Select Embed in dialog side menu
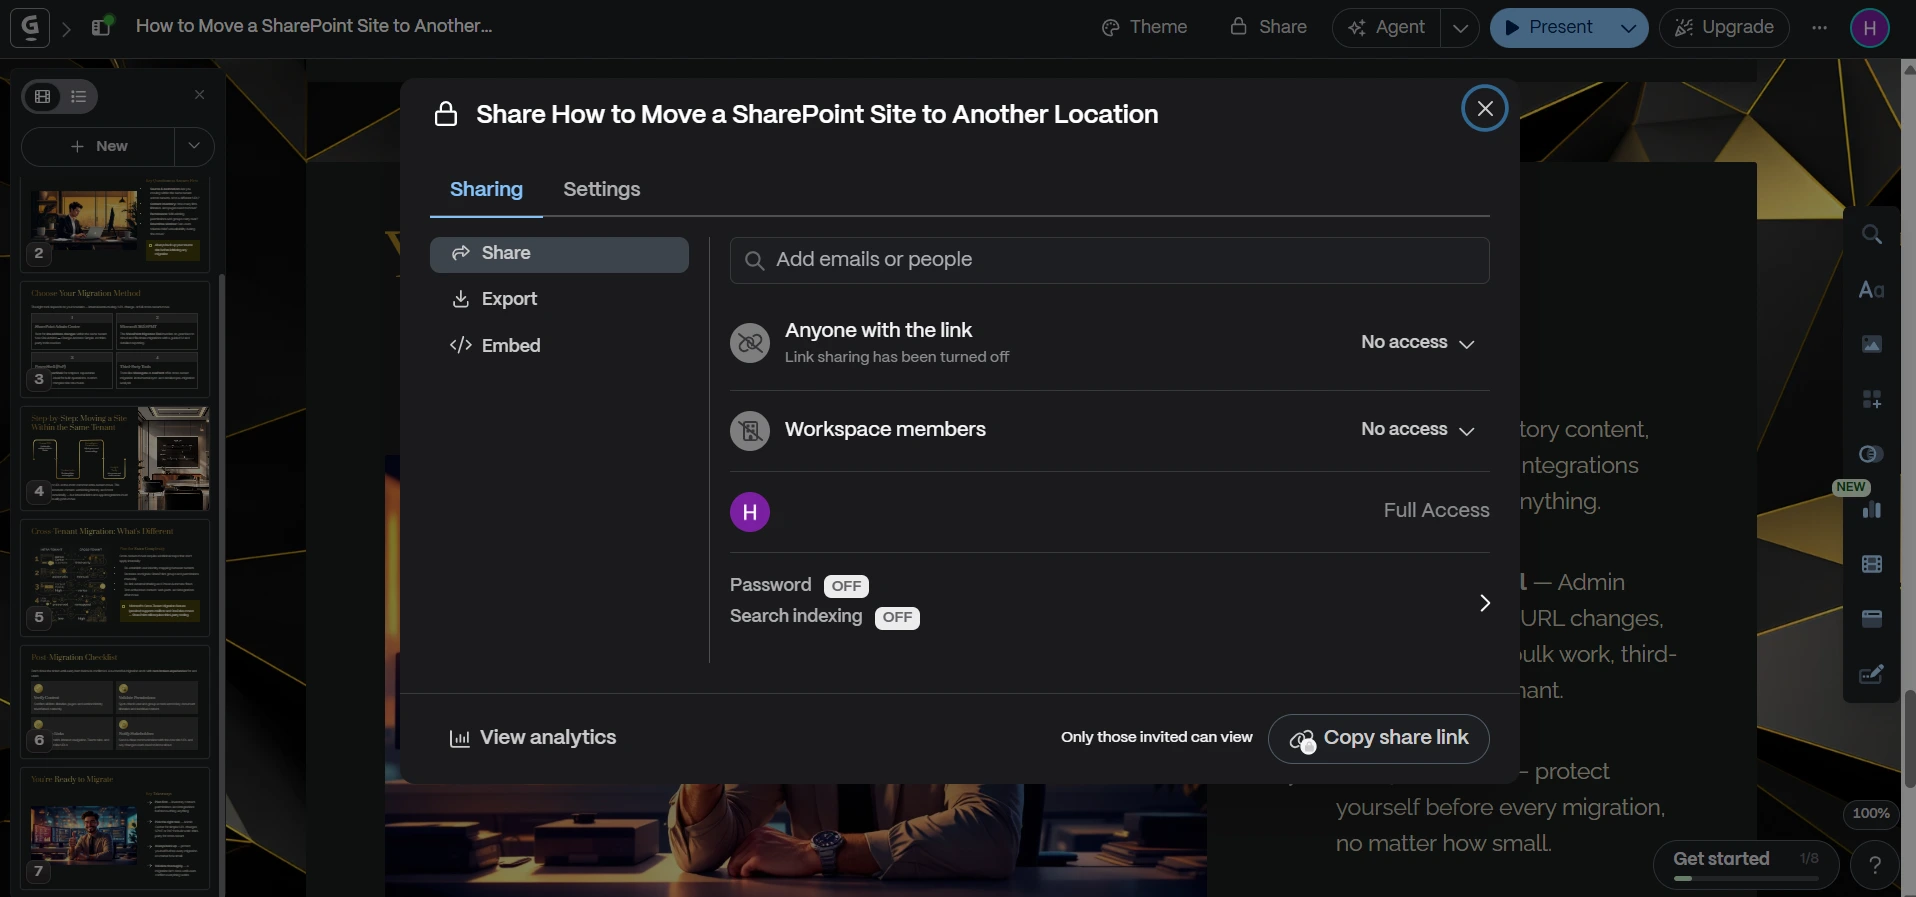This screenshot has width=1916, height=897. click(x=559, y=346)
